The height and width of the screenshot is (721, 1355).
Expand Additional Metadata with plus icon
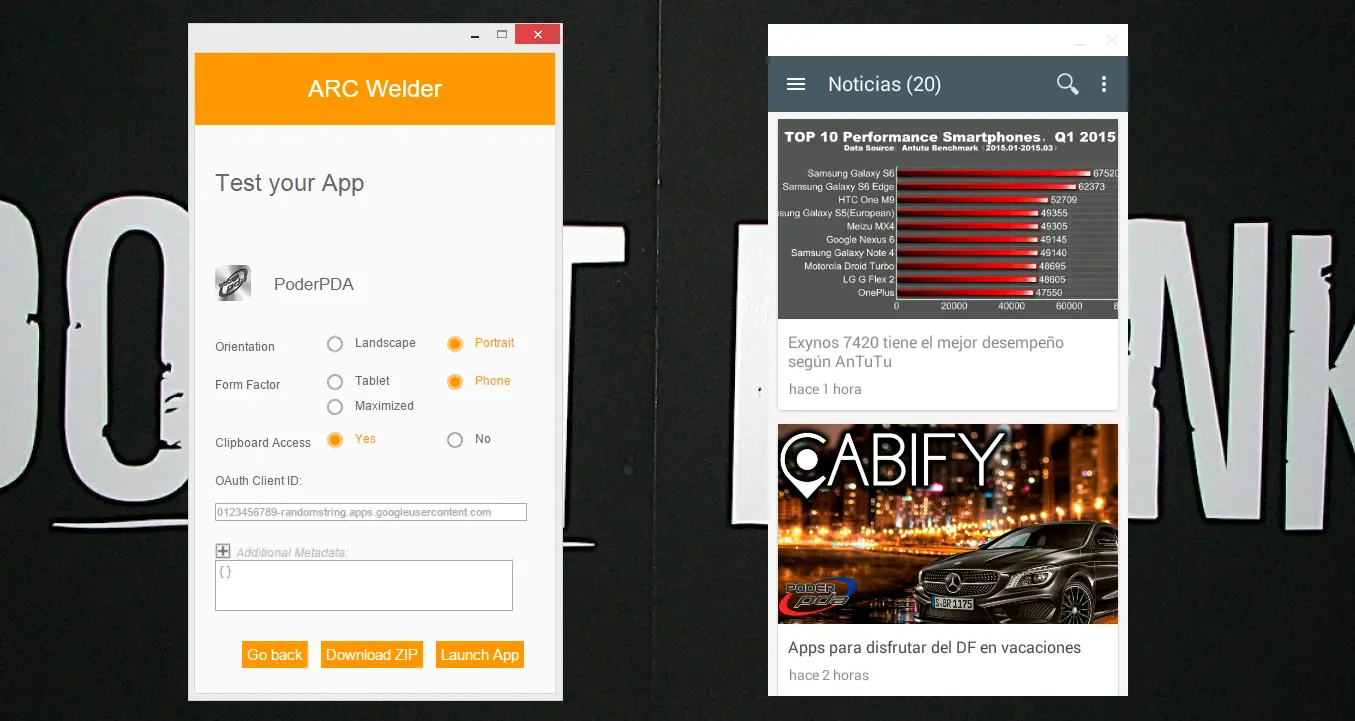point(223,551)
